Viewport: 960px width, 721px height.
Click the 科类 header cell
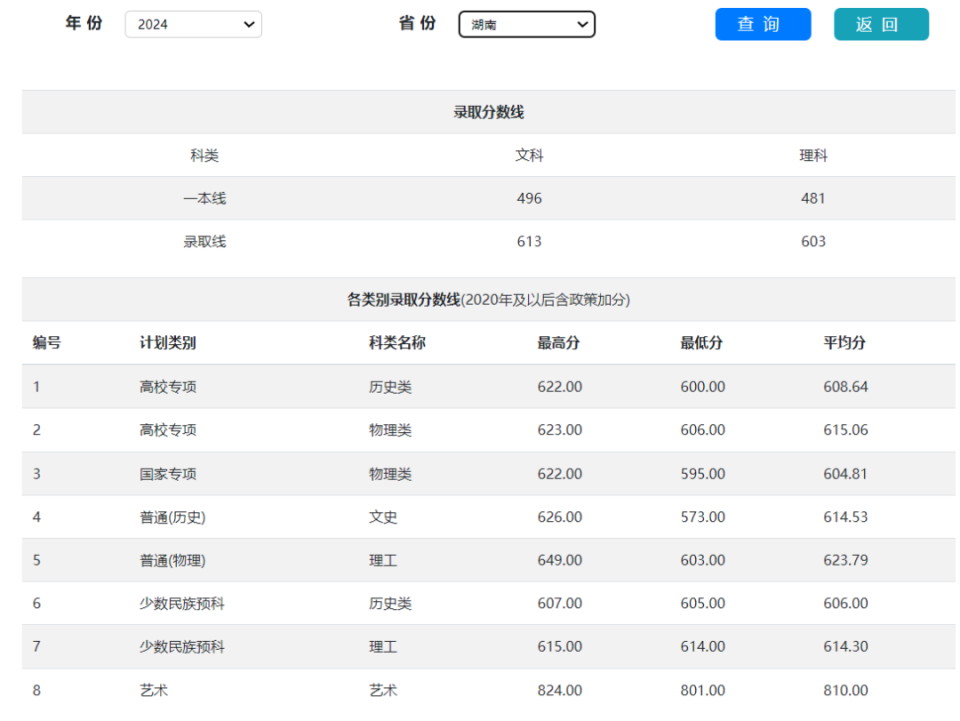tap(204, 155)
